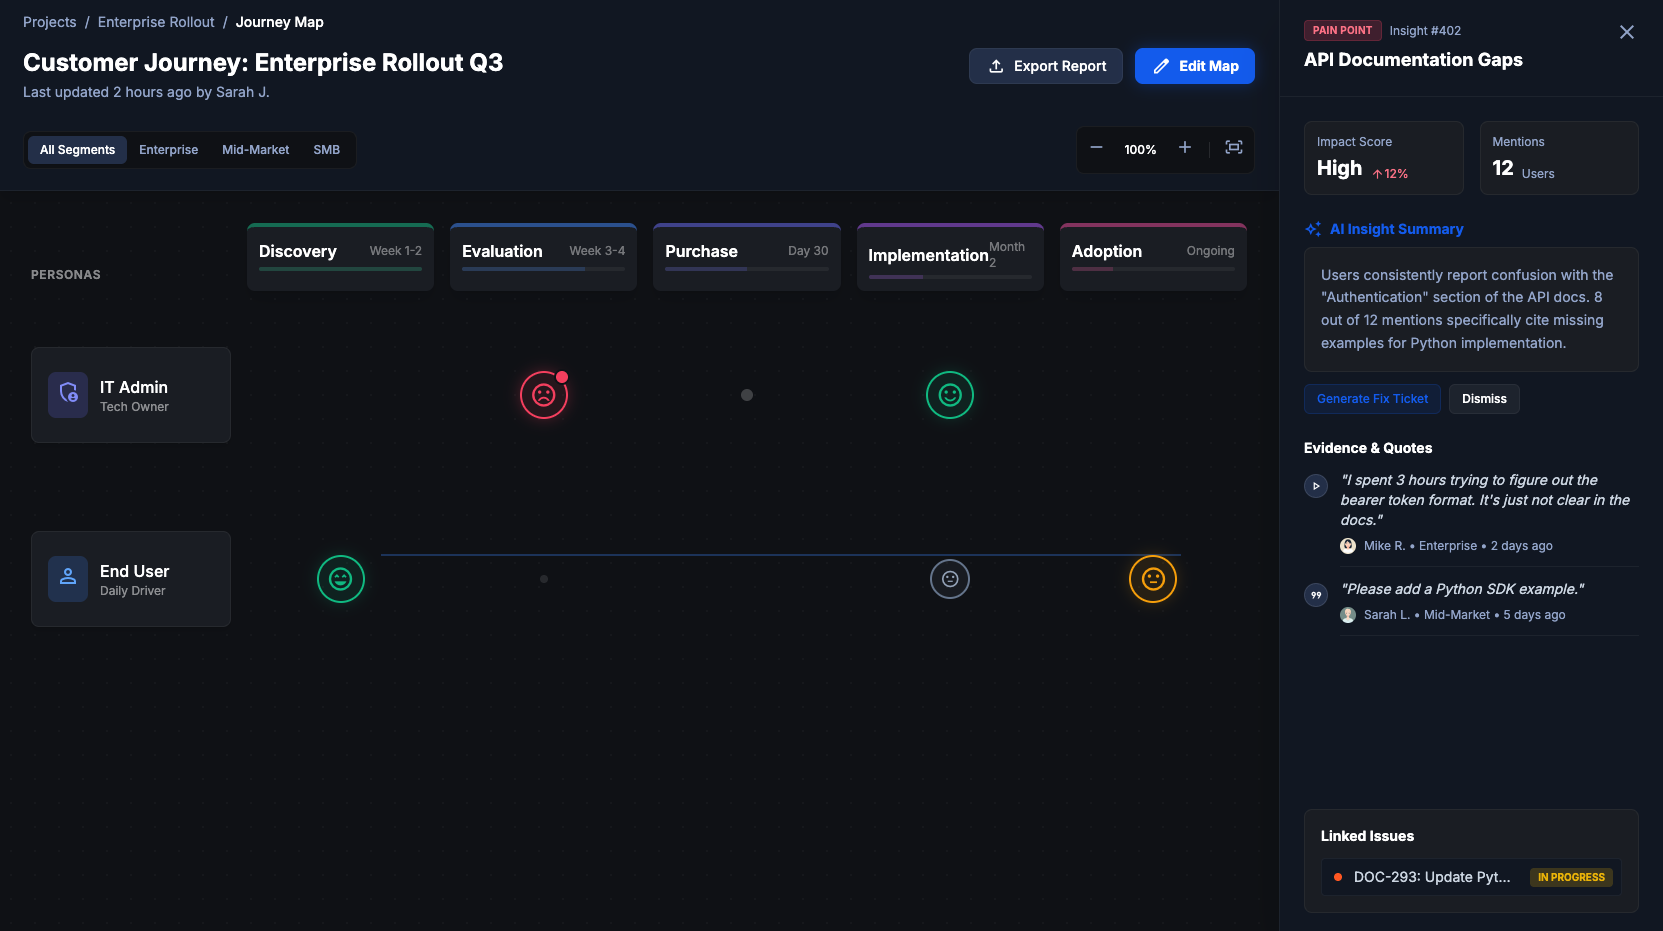Play Mike R.'s audio quote
This screenshot has height=931, width=1663.
(x=1315, y=486)
